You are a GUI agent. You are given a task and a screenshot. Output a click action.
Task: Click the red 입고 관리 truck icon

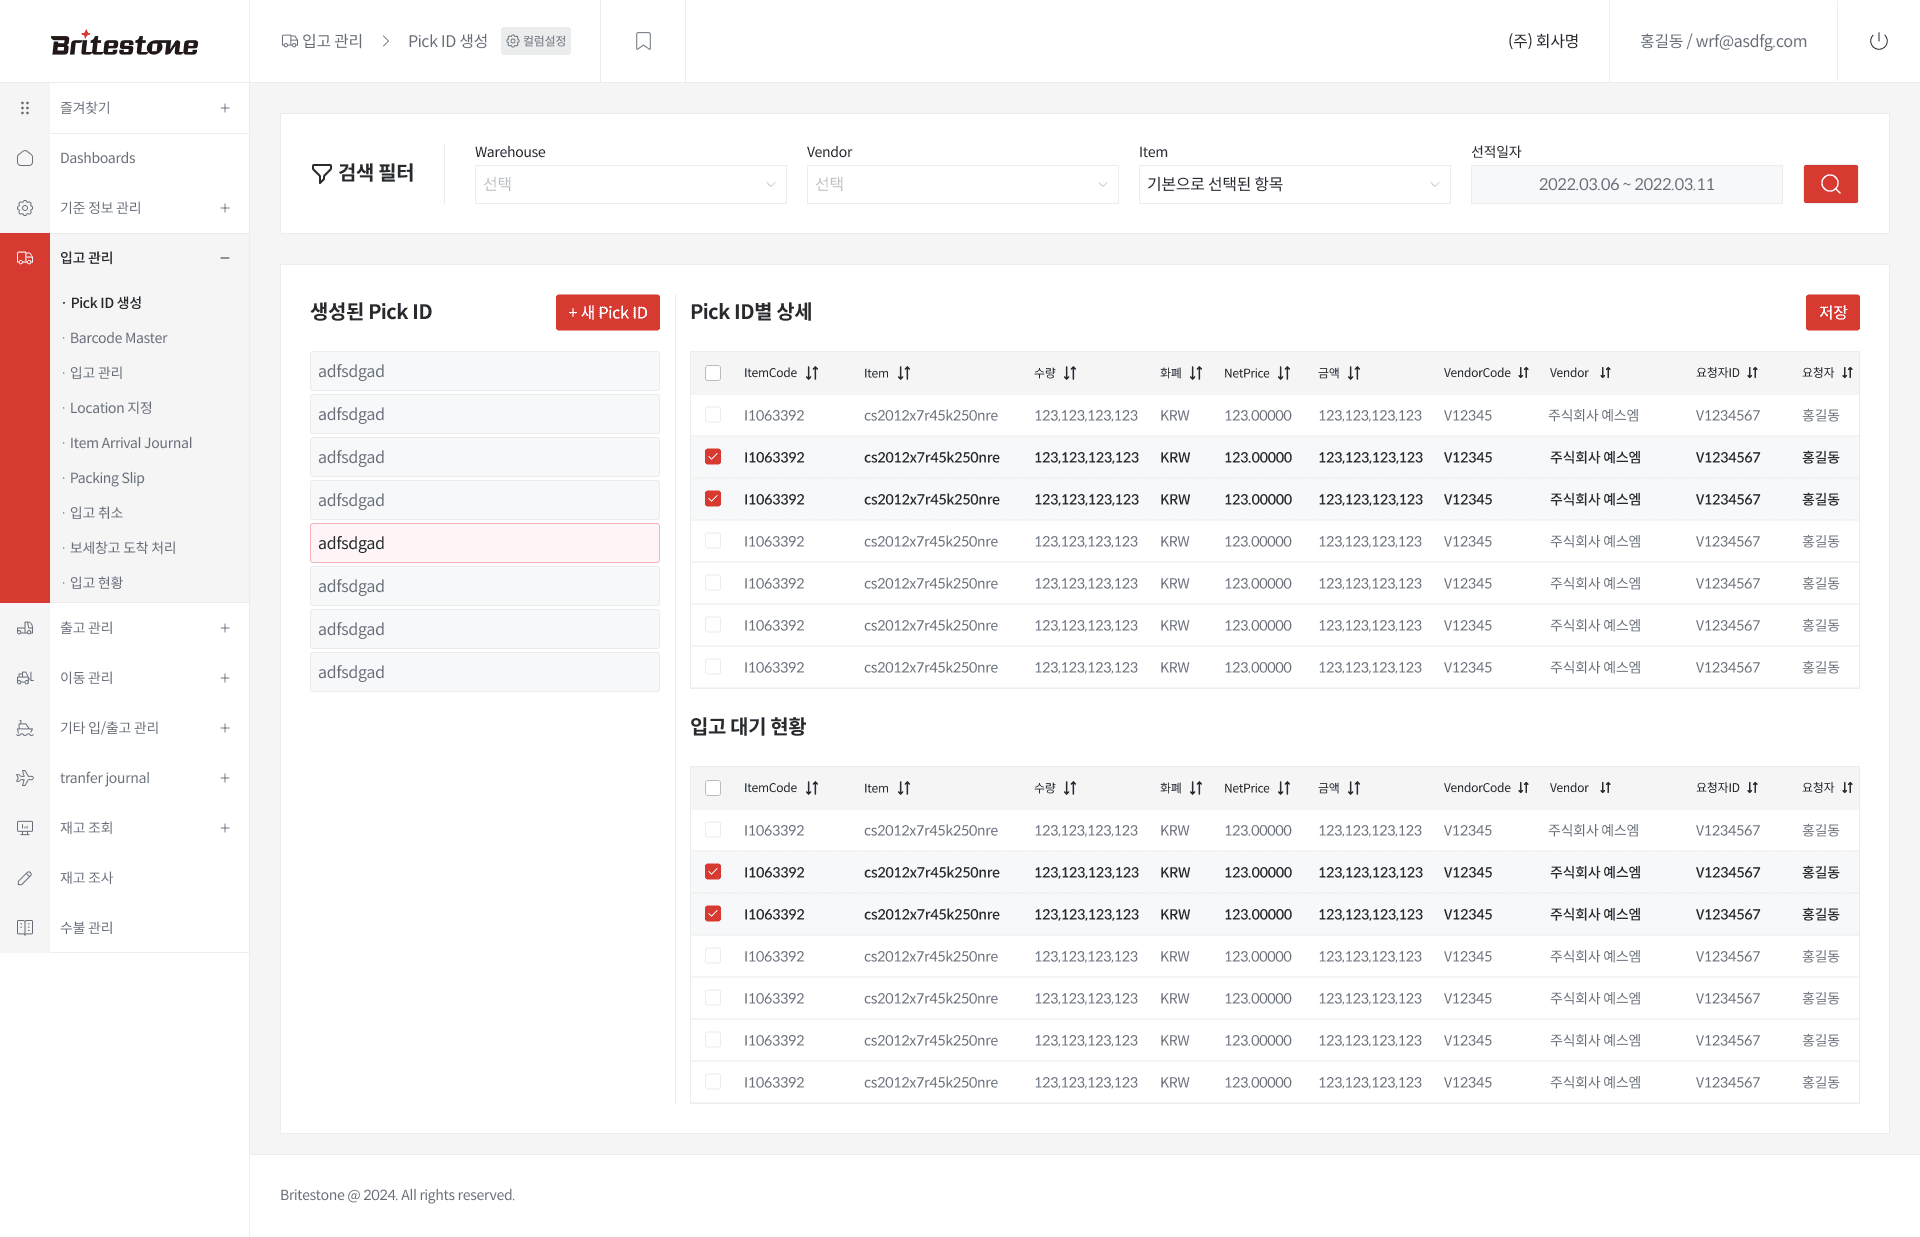[x=25, y=257]
